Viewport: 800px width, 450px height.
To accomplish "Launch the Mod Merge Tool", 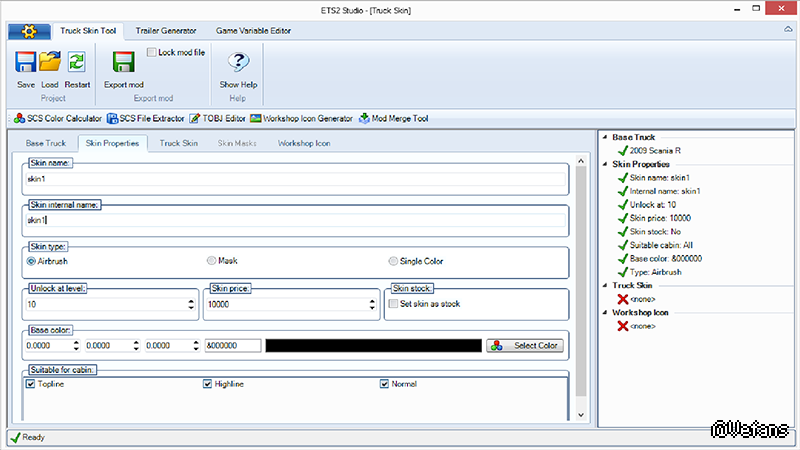I will point(394,119).
